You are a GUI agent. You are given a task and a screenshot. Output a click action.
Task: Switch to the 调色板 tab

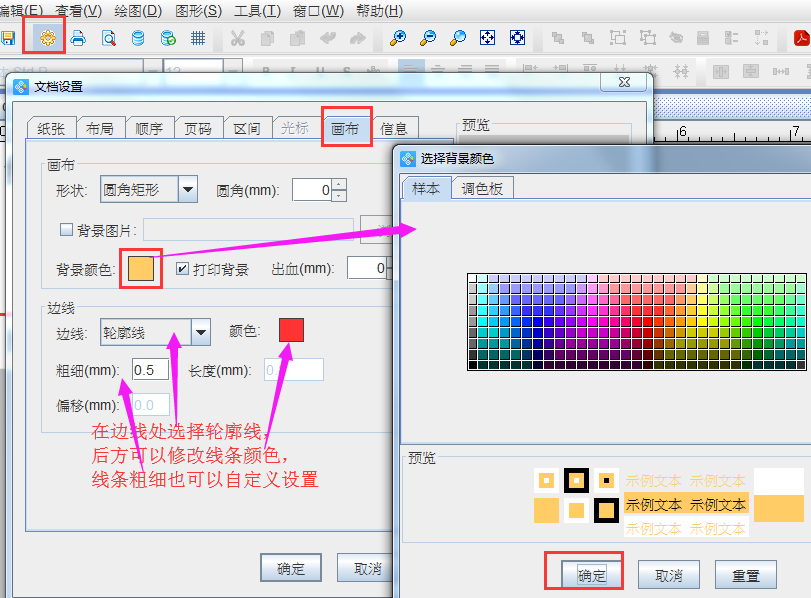482,188
